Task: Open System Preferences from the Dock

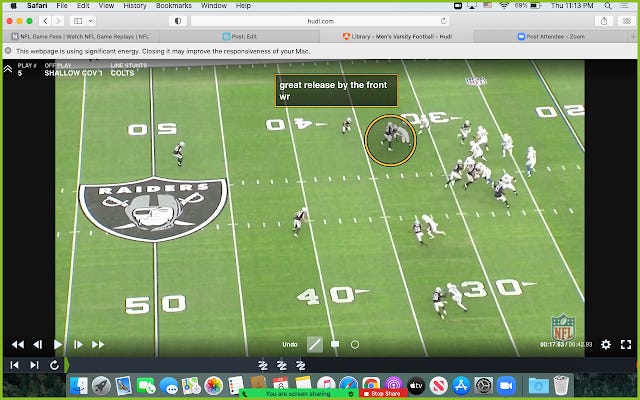Action: click(x=484, y=386)
